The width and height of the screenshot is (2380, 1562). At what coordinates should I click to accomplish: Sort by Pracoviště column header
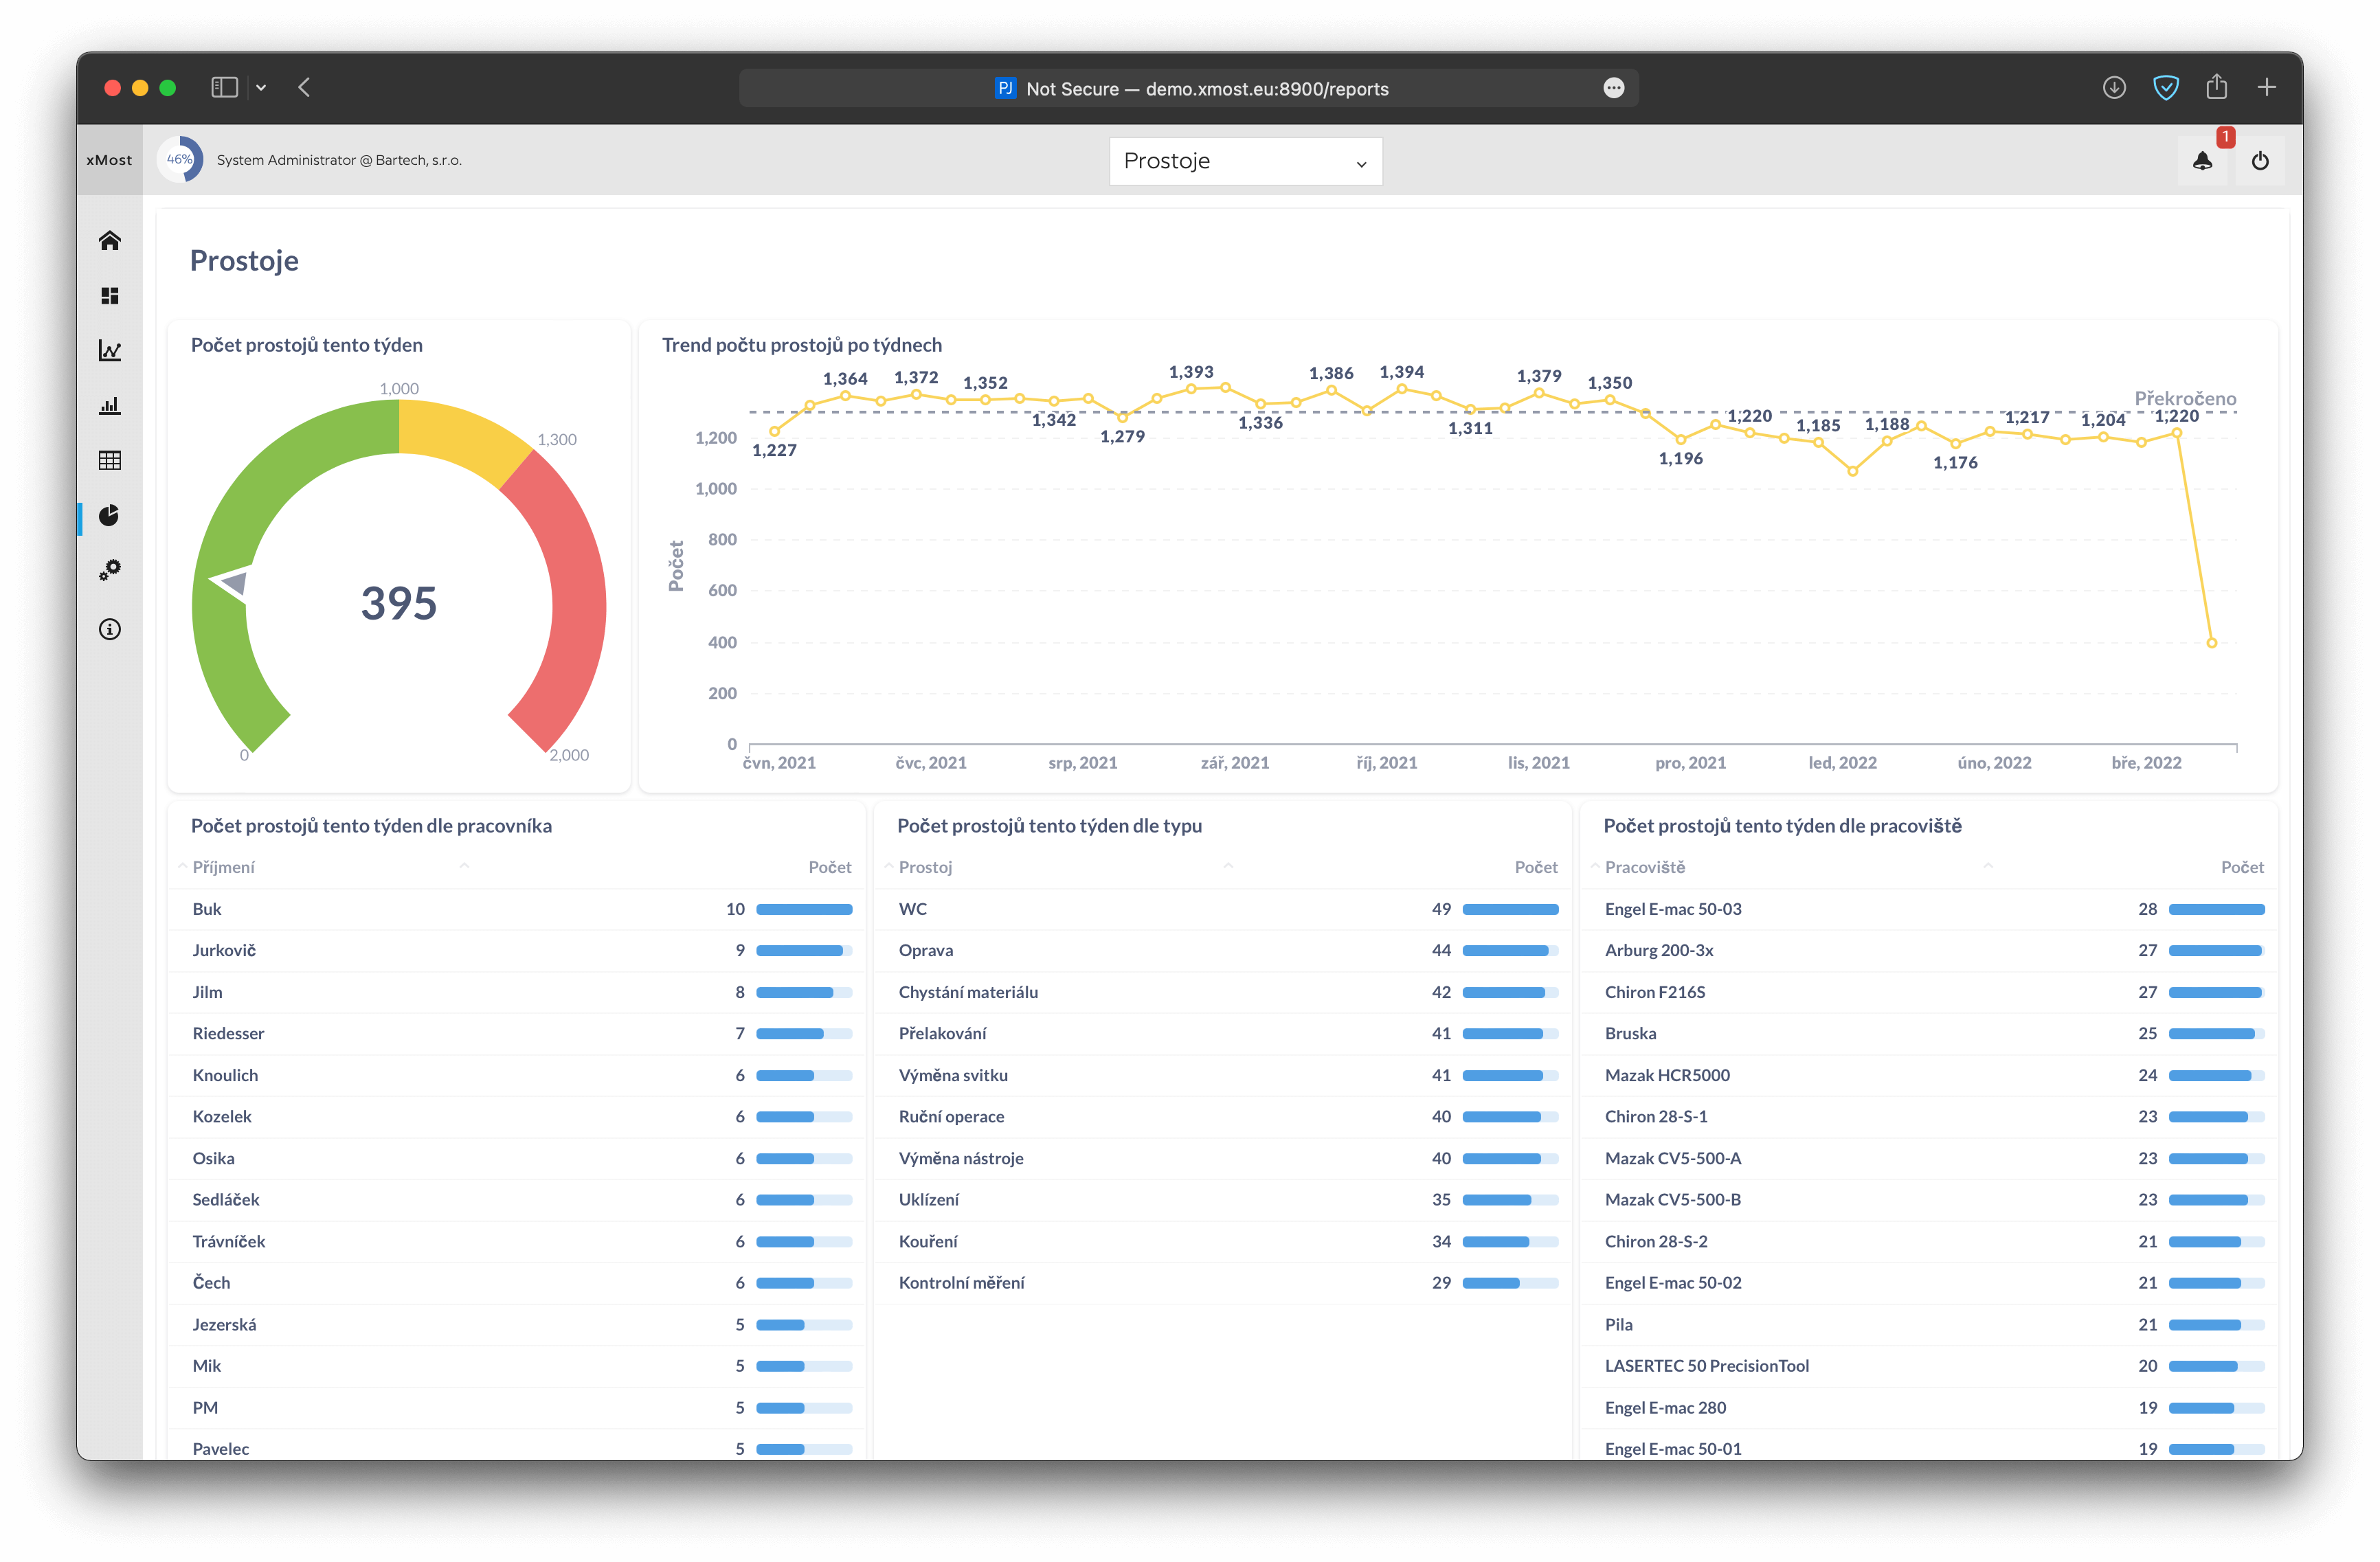(x=1644, y=867)
